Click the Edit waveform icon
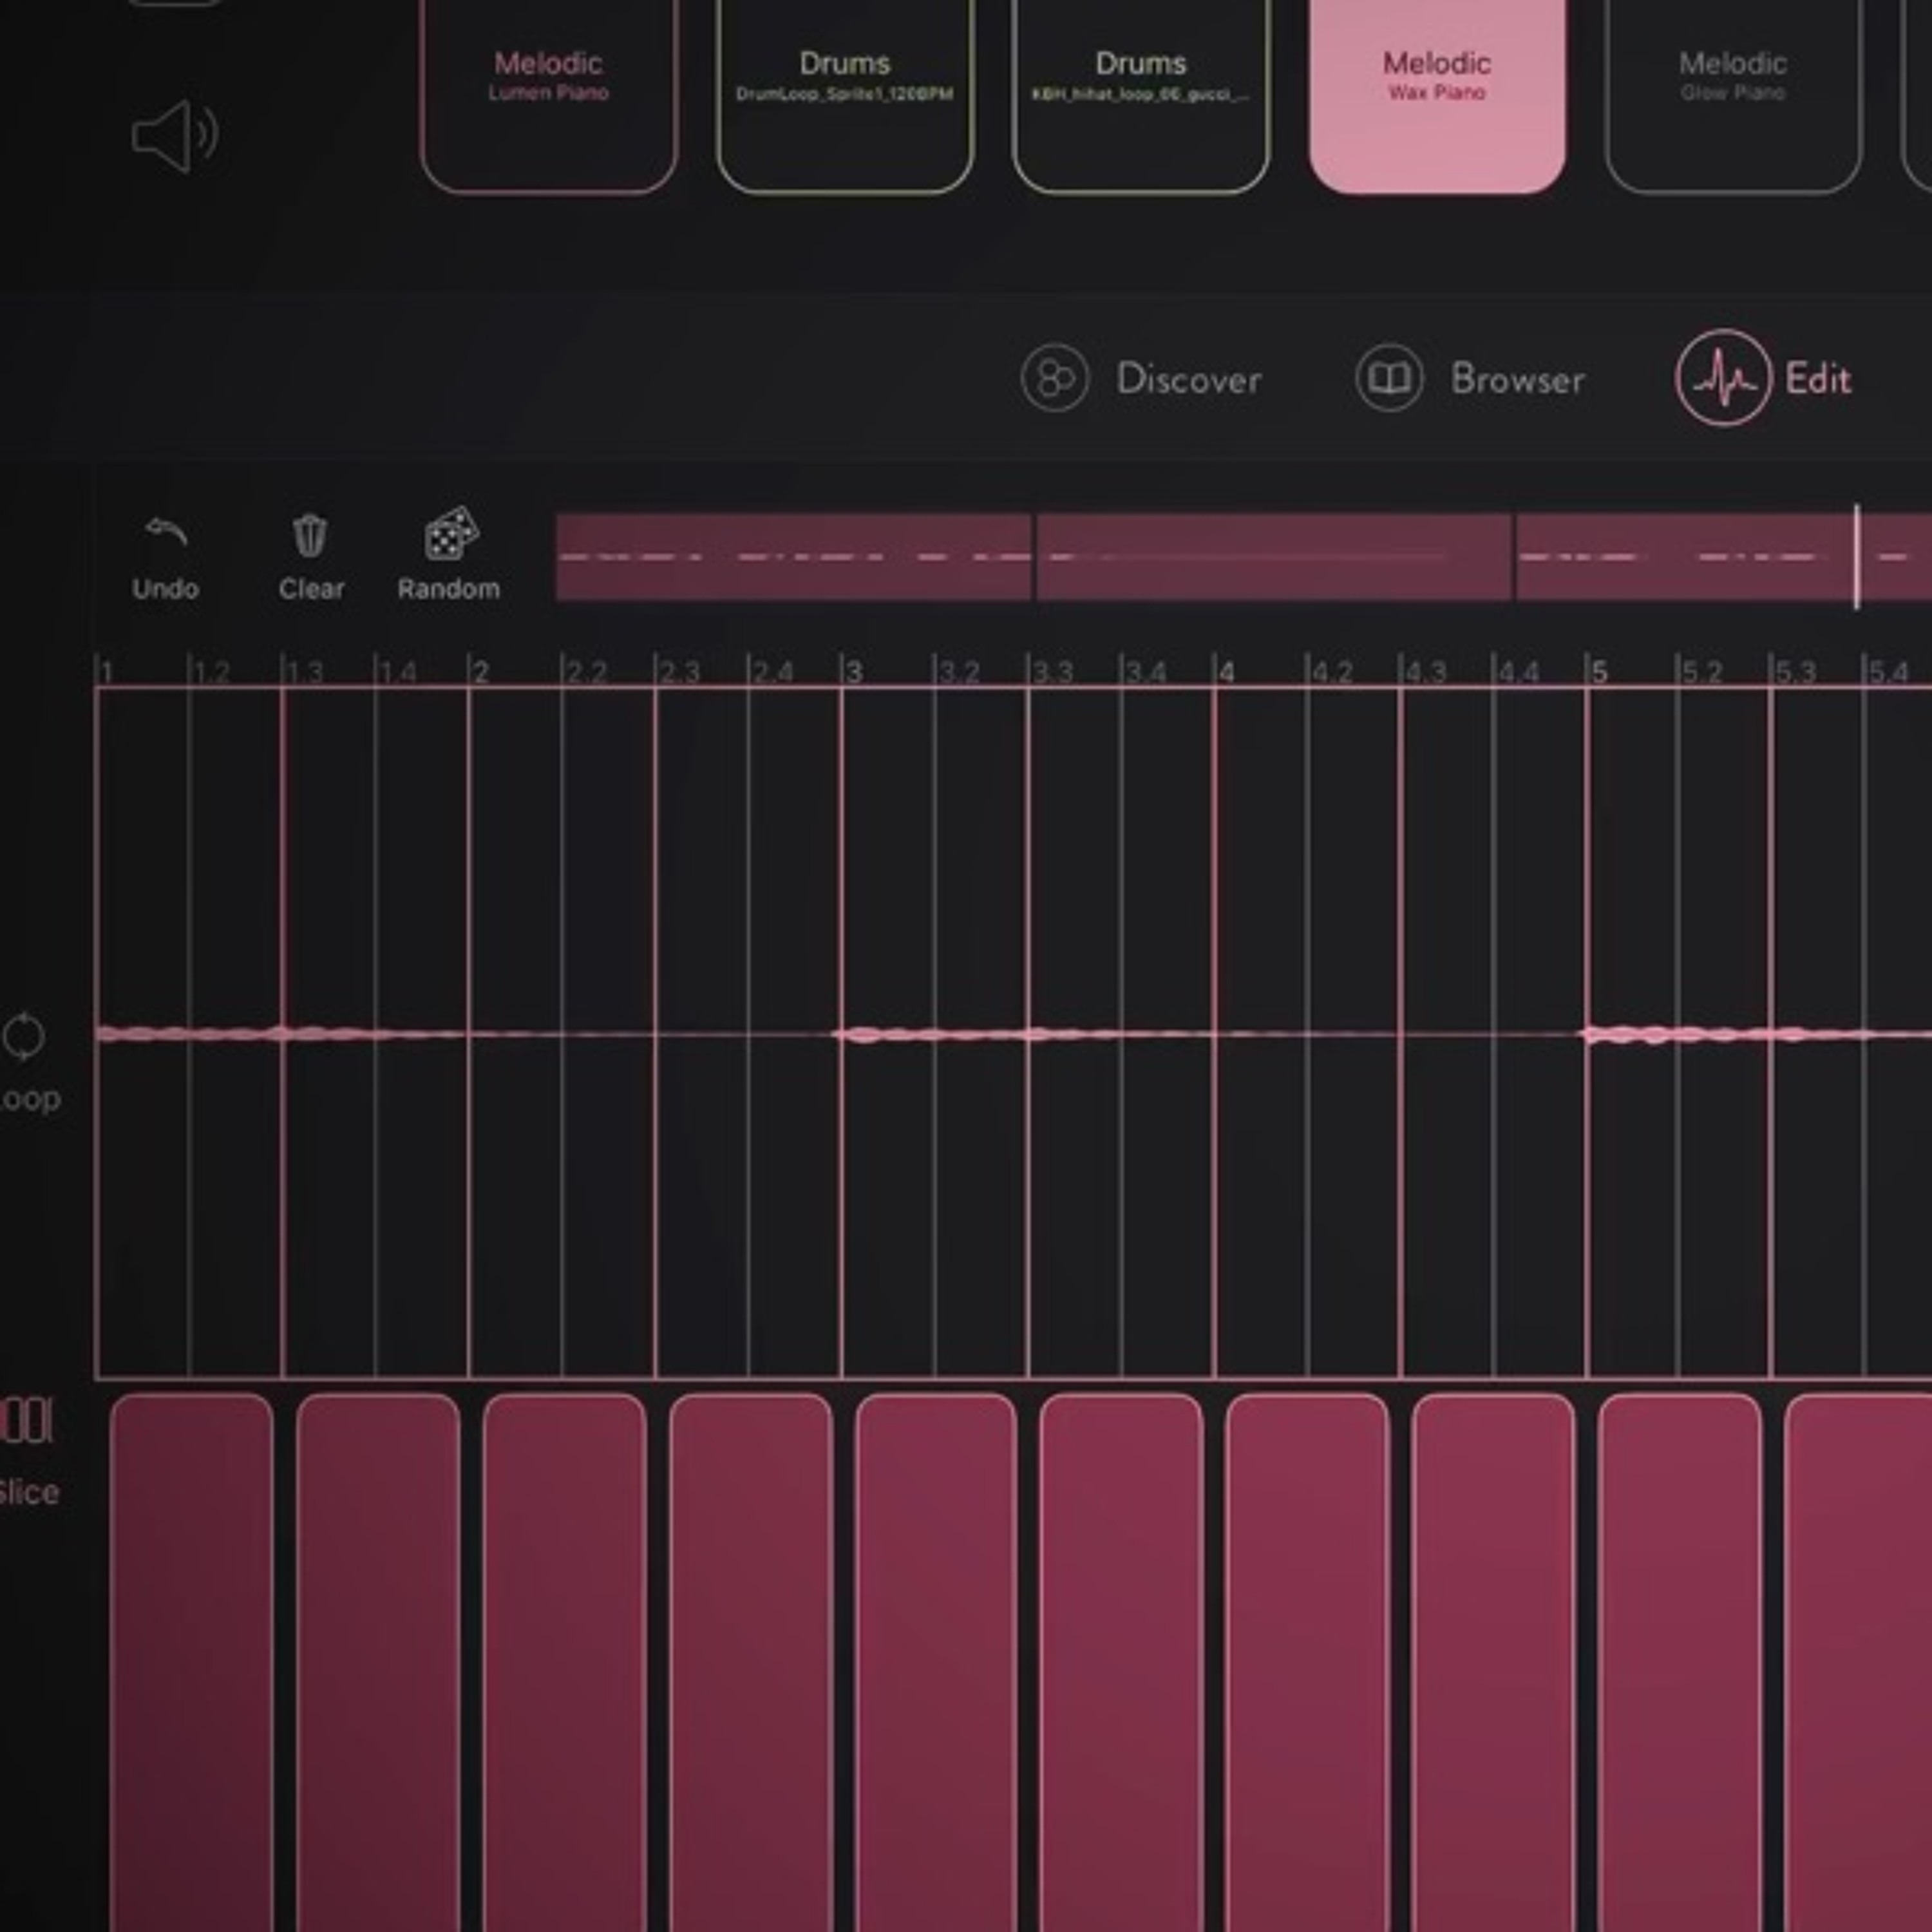The image size is (1932, 1932). point(1723,378)
